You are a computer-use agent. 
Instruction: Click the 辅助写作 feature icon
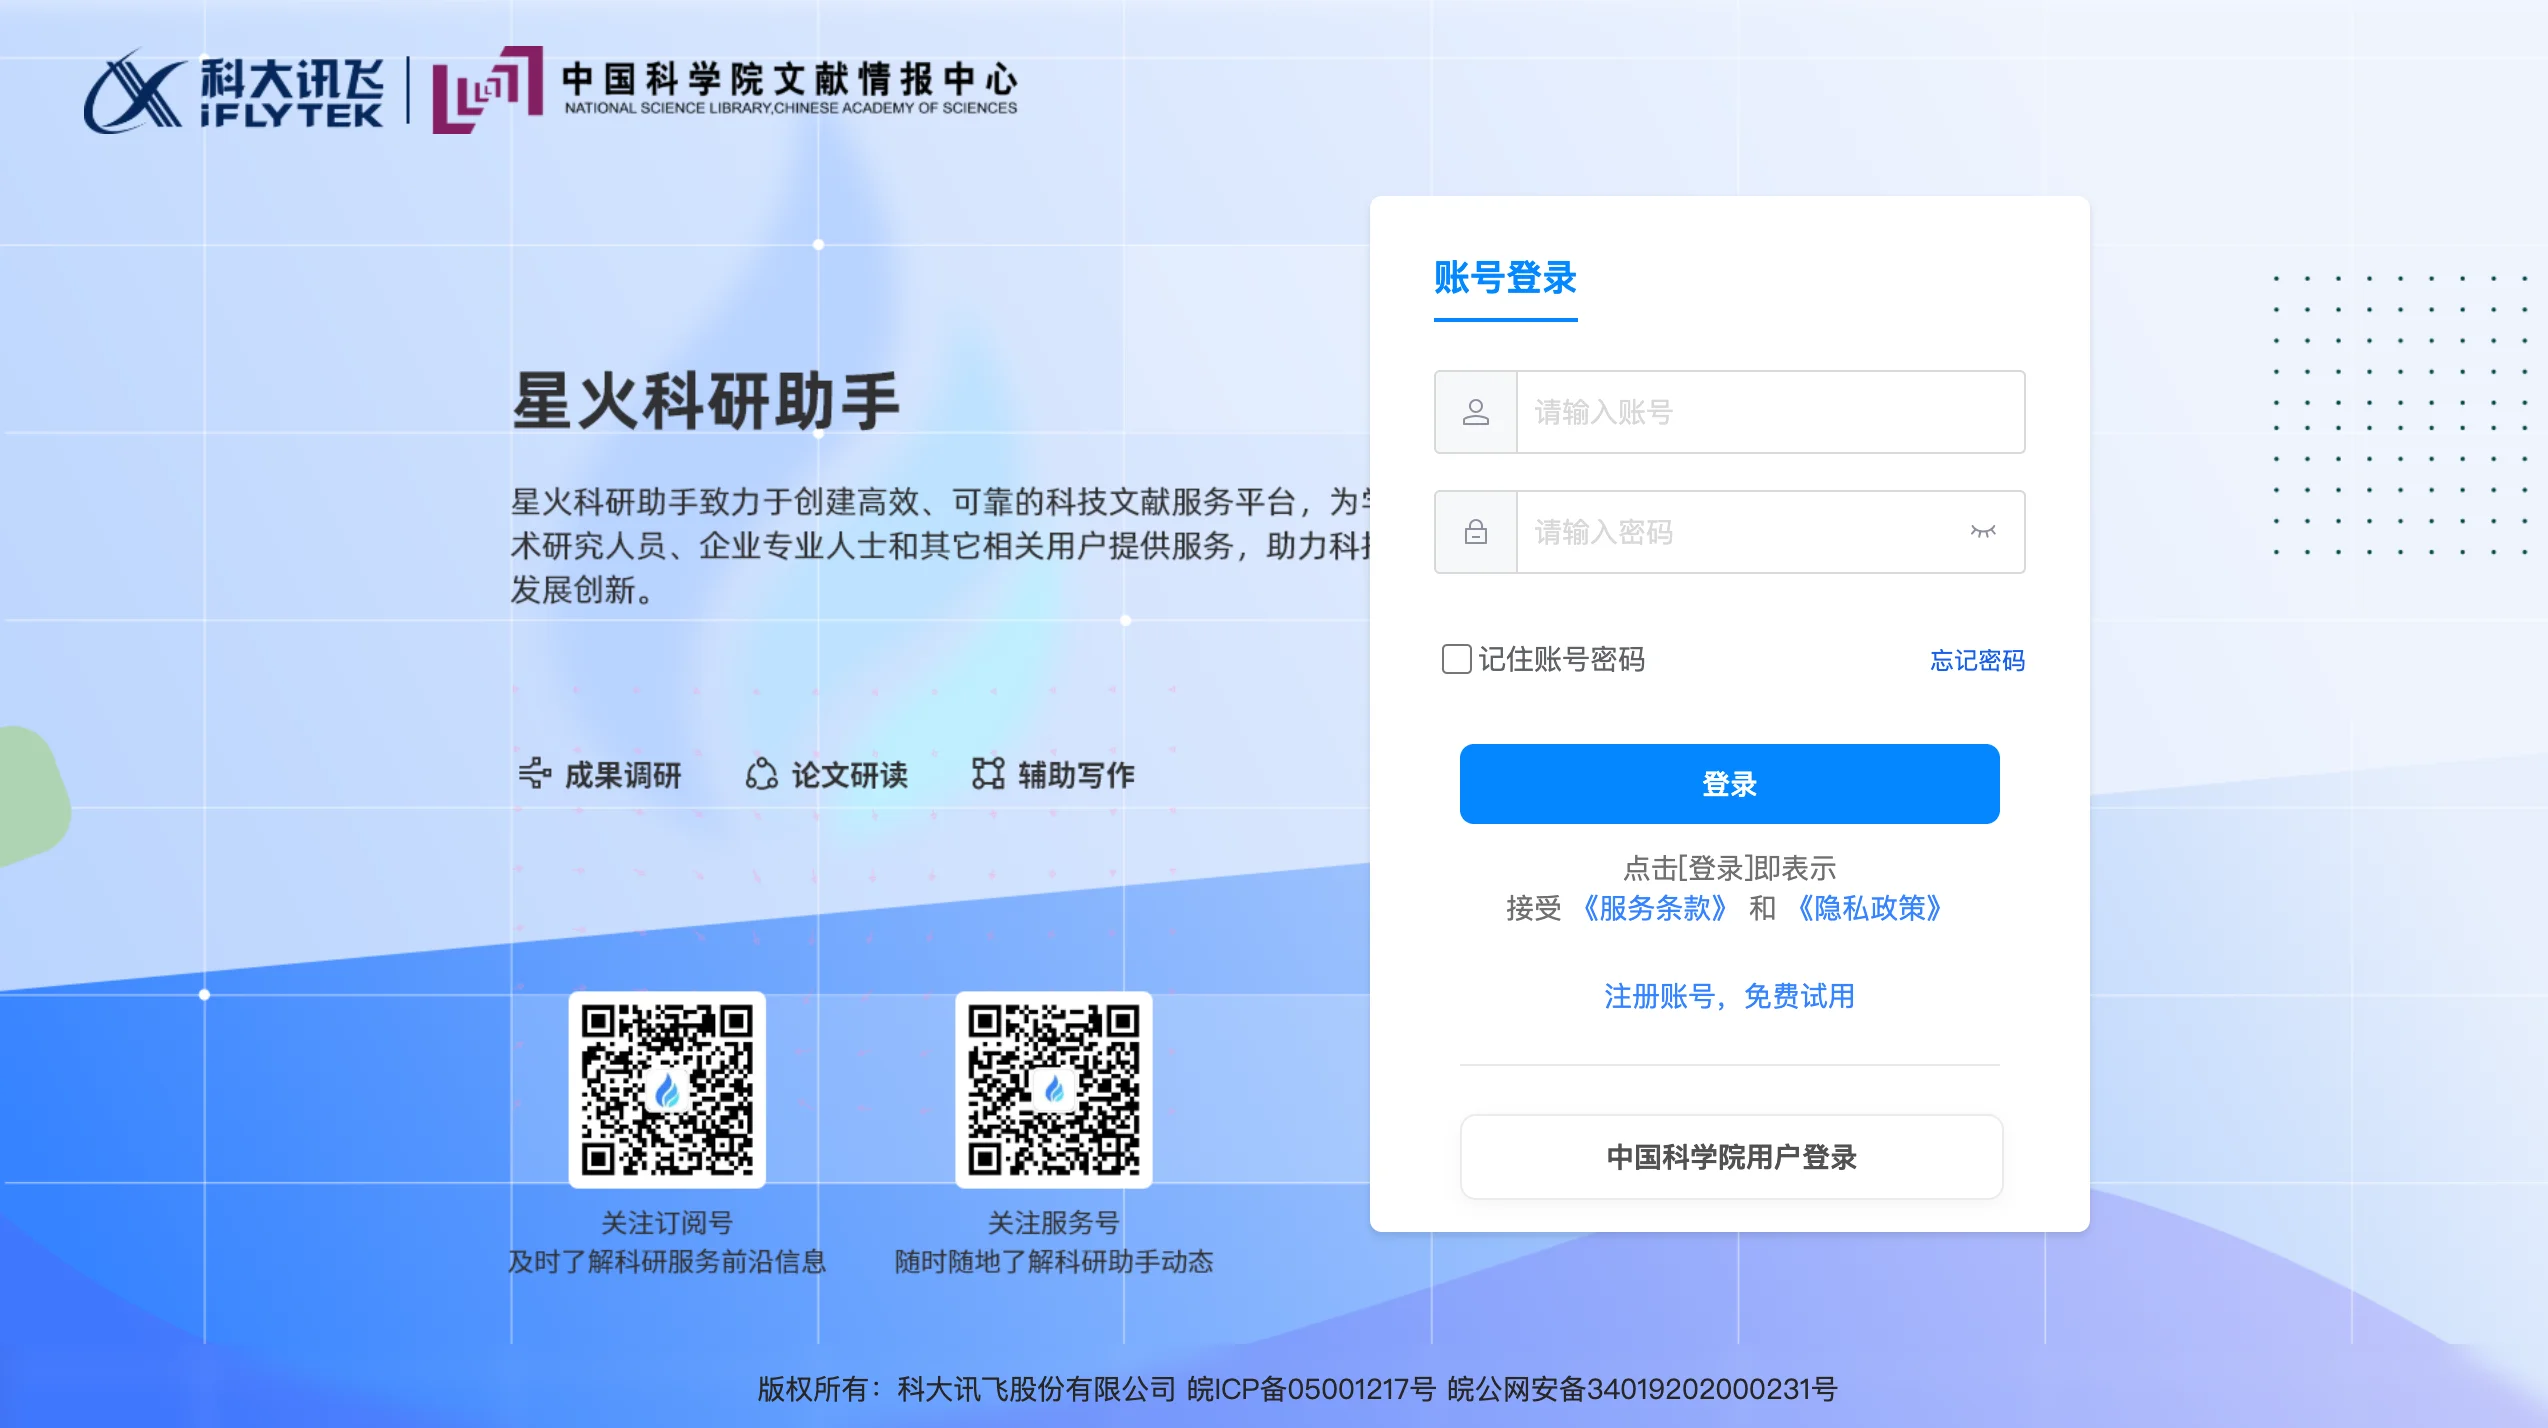coord(987,772)
